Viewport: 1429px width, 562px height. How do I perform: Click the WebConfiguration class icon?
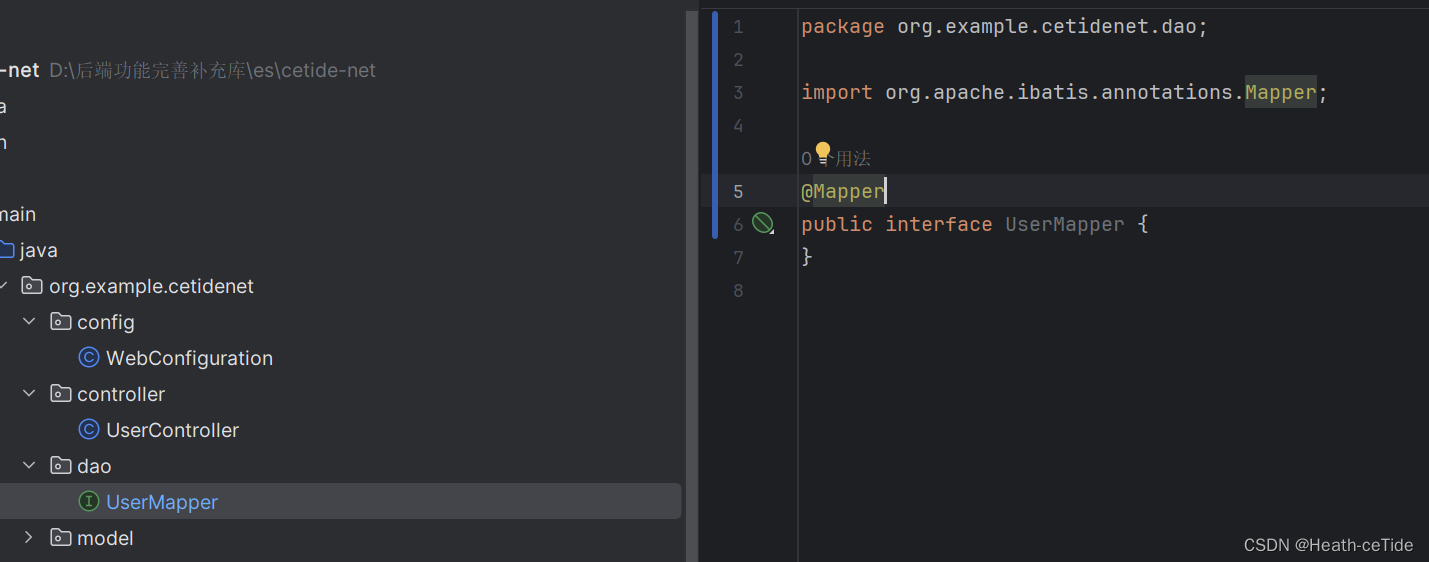[x=89, y=358]
